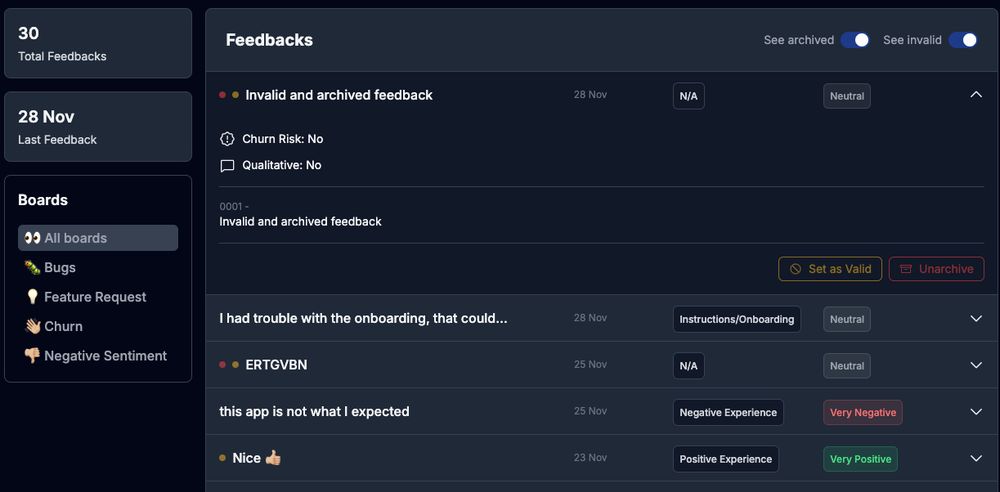Click the yellow dot beside Nice feedback
1000x492 pixels.
pos(223,458)
